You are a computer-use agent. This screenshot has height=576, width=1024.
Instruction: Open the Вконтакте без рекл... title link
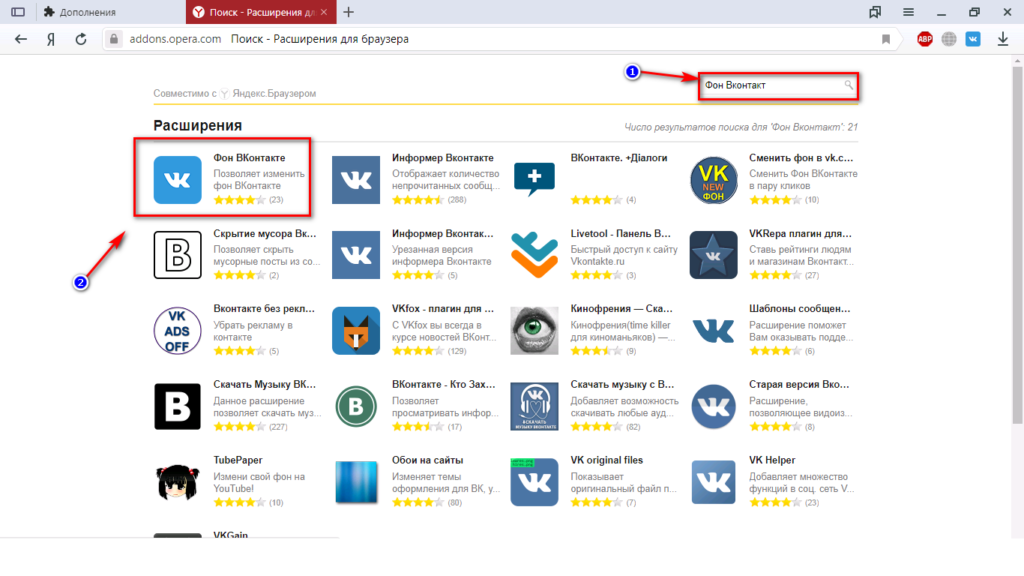tap(264, 309)
